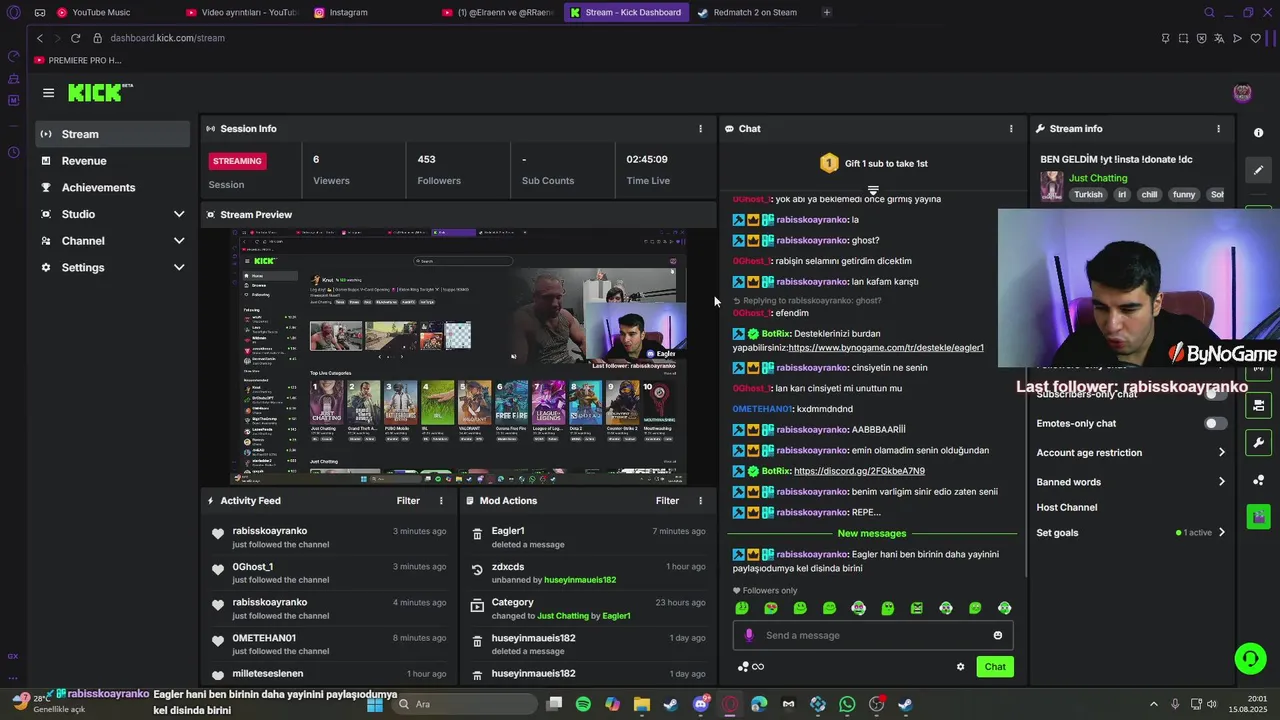Open Revenue in the sidebar
The width and height of the screenshot is (1280, 720).
point(112,161)
